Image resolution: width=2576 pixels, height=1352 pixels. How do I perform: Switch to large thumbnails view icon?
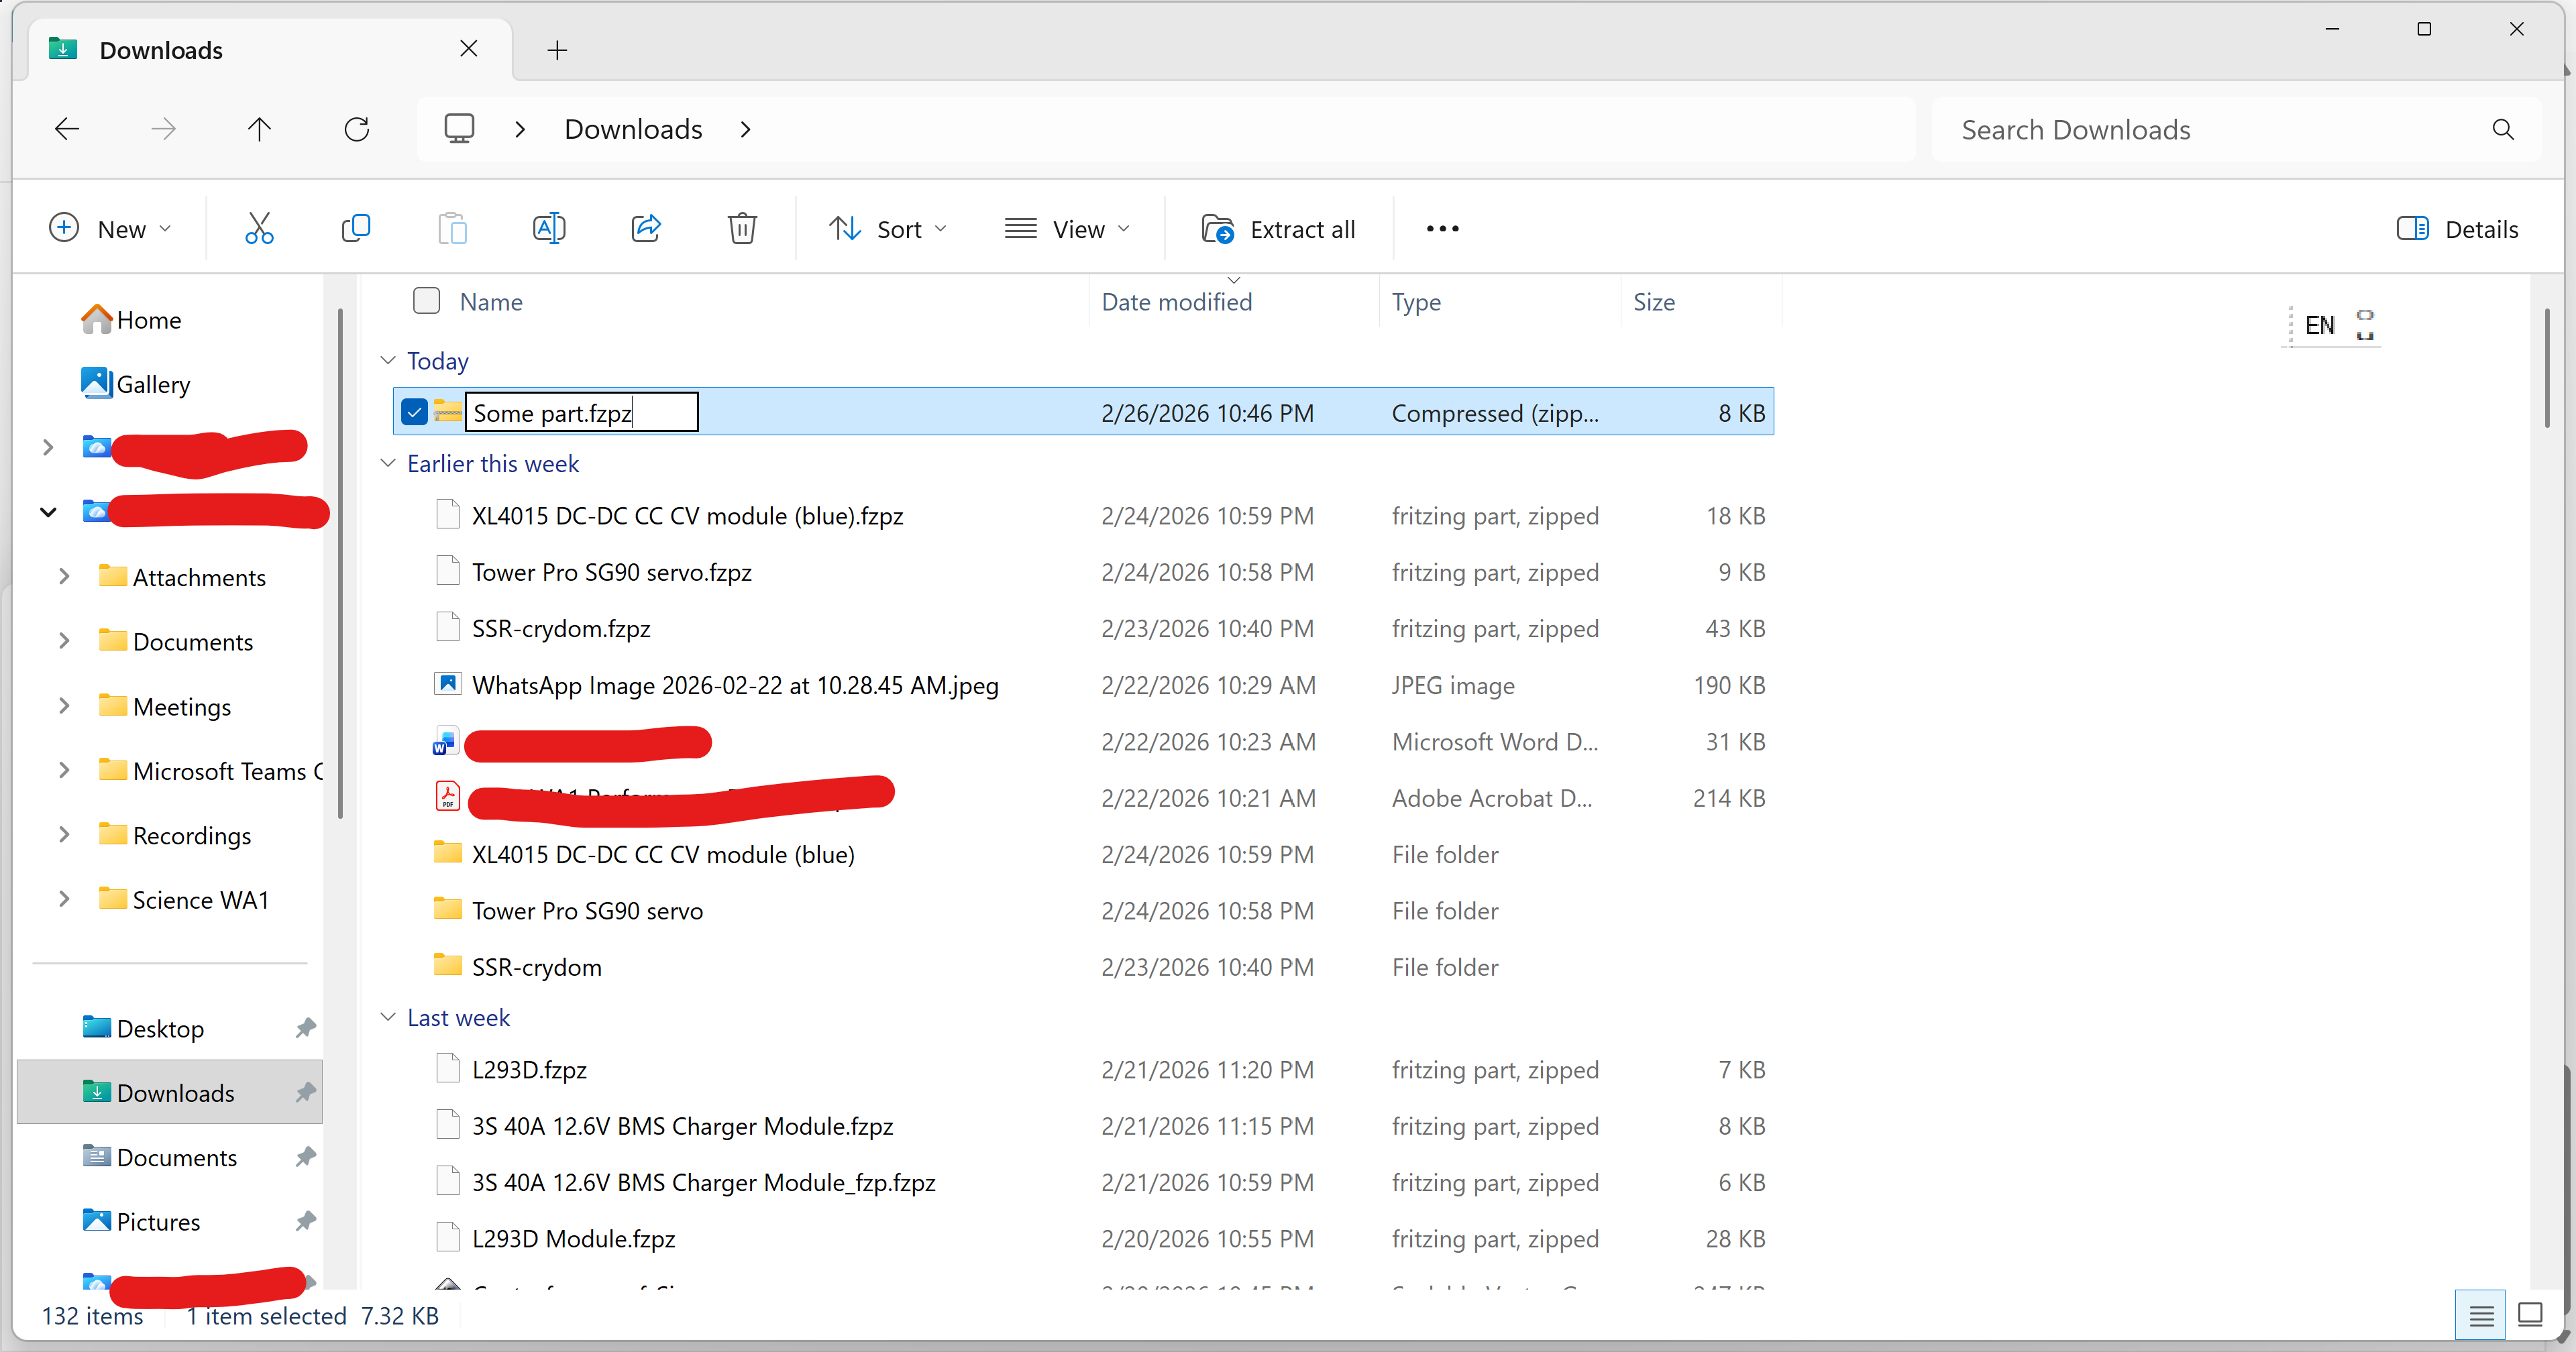click(x=2530, y=1315)
